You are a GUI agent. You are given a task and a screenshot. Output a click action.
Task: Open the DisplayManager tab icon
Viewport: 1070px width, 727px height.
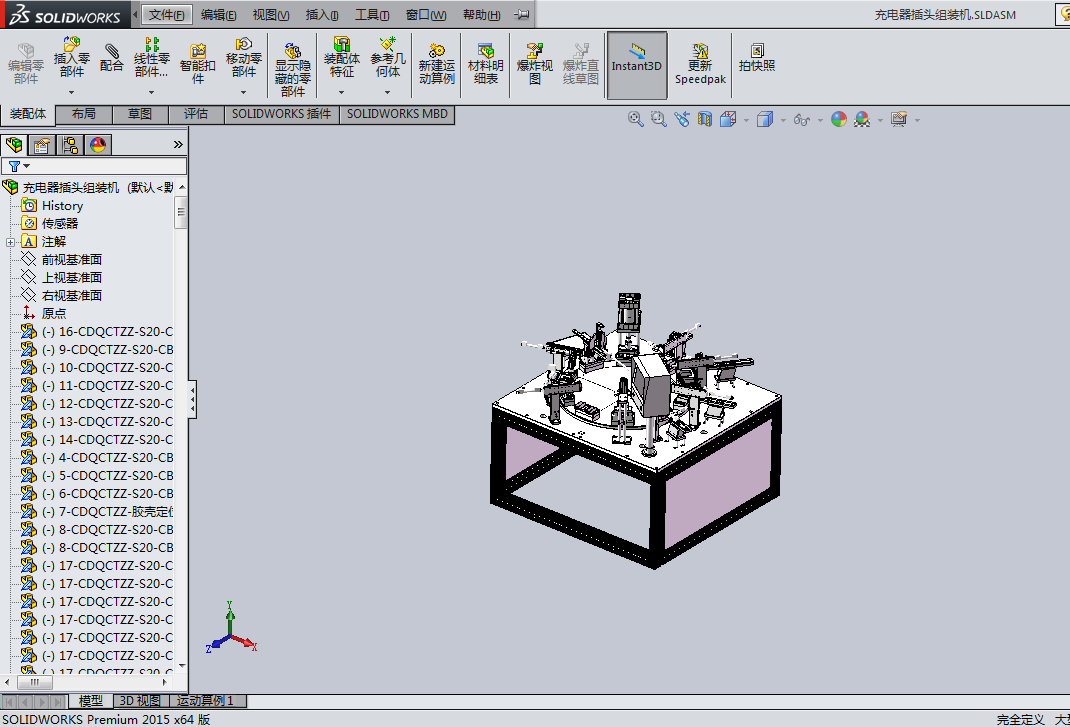[98, 145]
